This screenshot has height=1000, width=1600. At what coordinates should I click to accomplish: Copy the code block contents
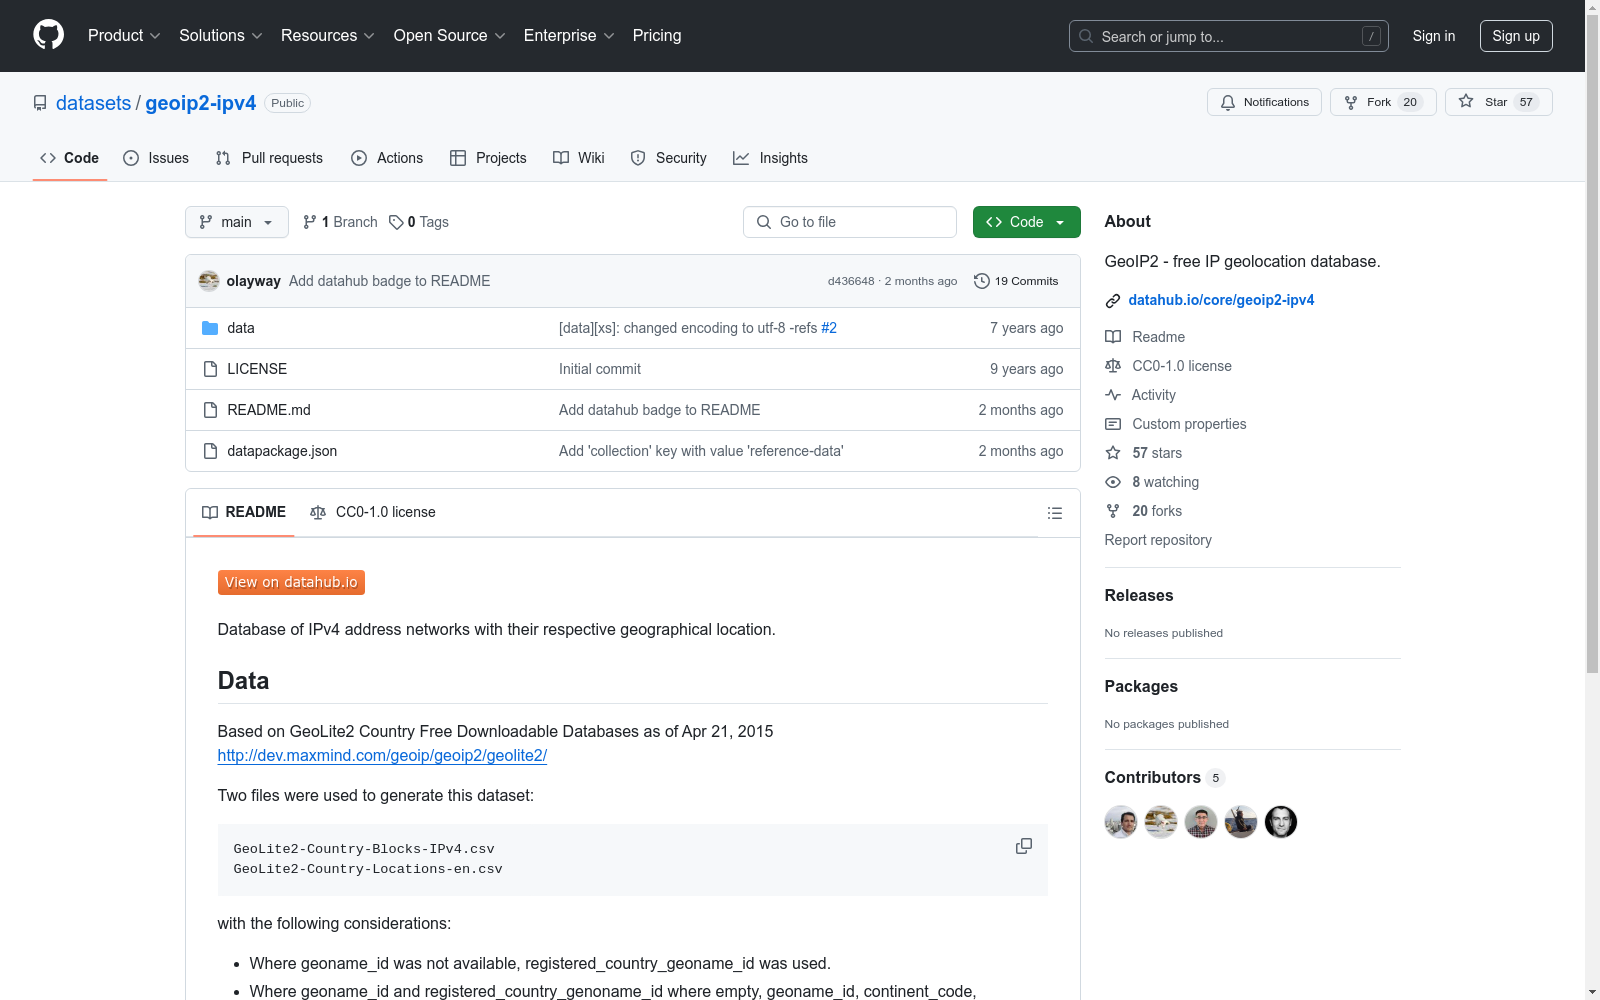(1023, 846)
